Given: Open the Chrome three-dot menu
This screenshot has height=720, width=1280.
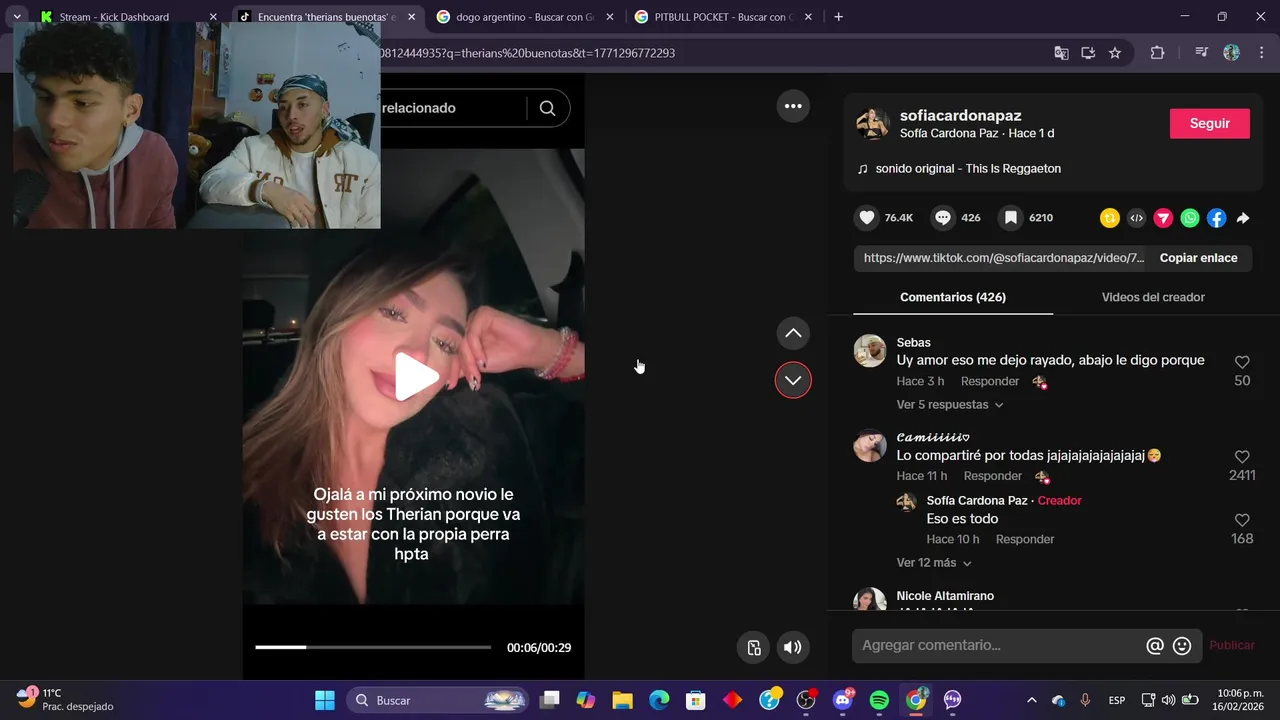Looking at the screenshot, I should coord(1262,53).
